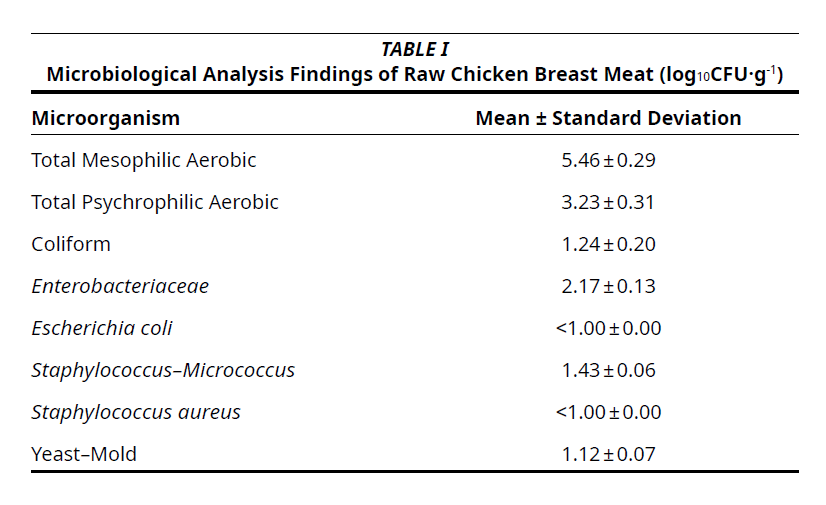Image resolution: width=826 pixels, height=505 pixels.
Task: Click the Enterobacteriaceae row label
Action: click(x=120, y=286)
